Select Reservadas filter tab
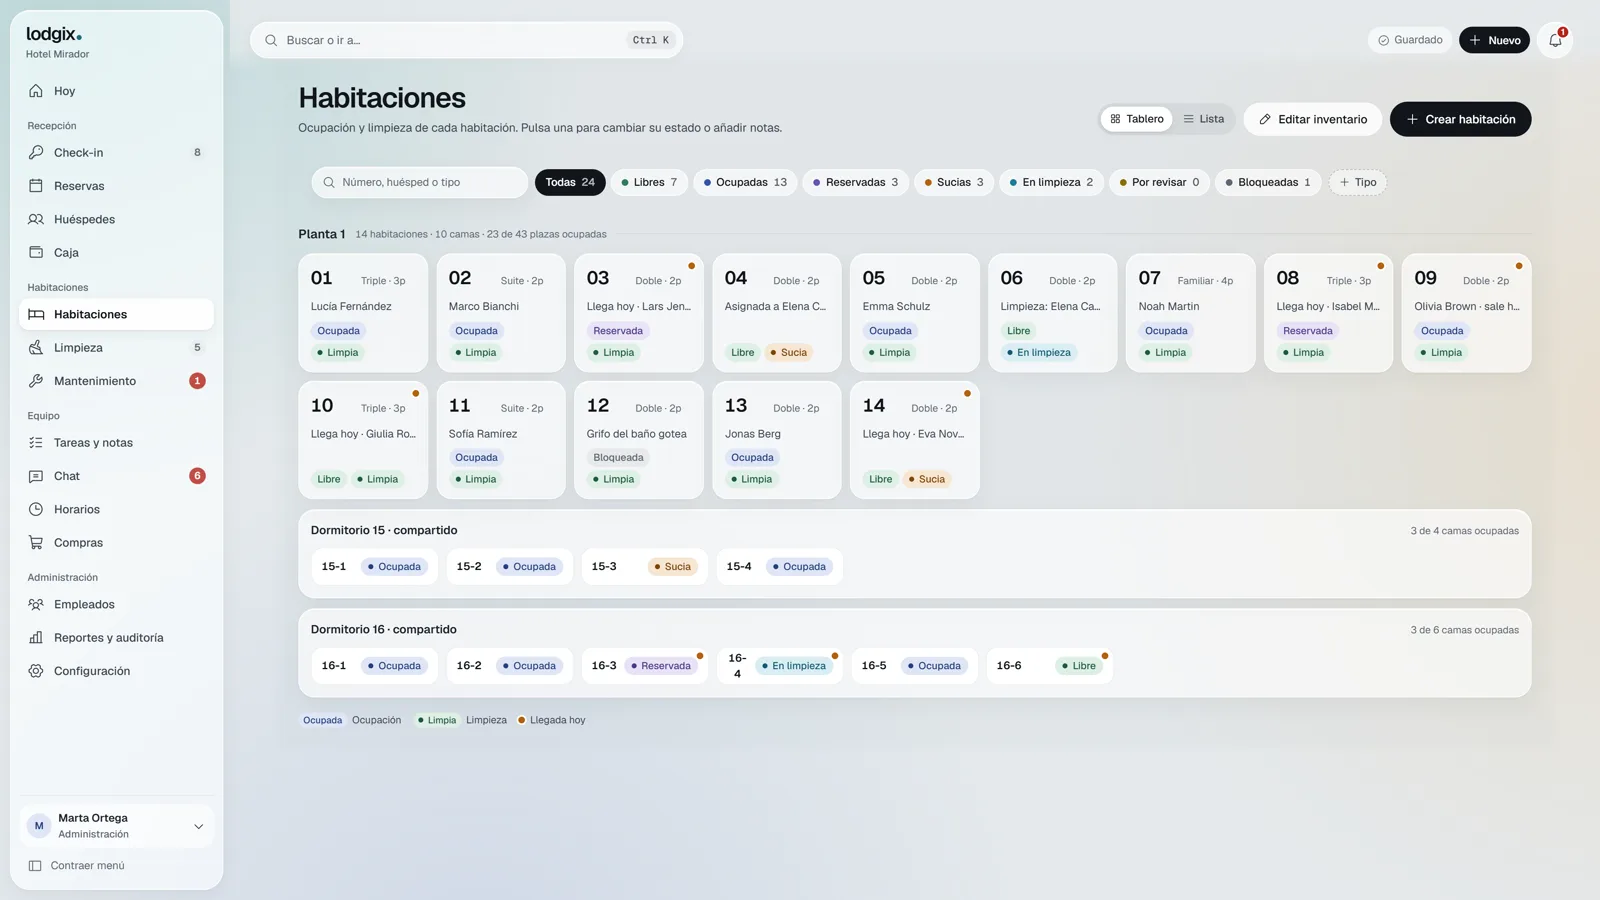The image size is (1600, 900). pyautogui.click(x=855, y=182)
